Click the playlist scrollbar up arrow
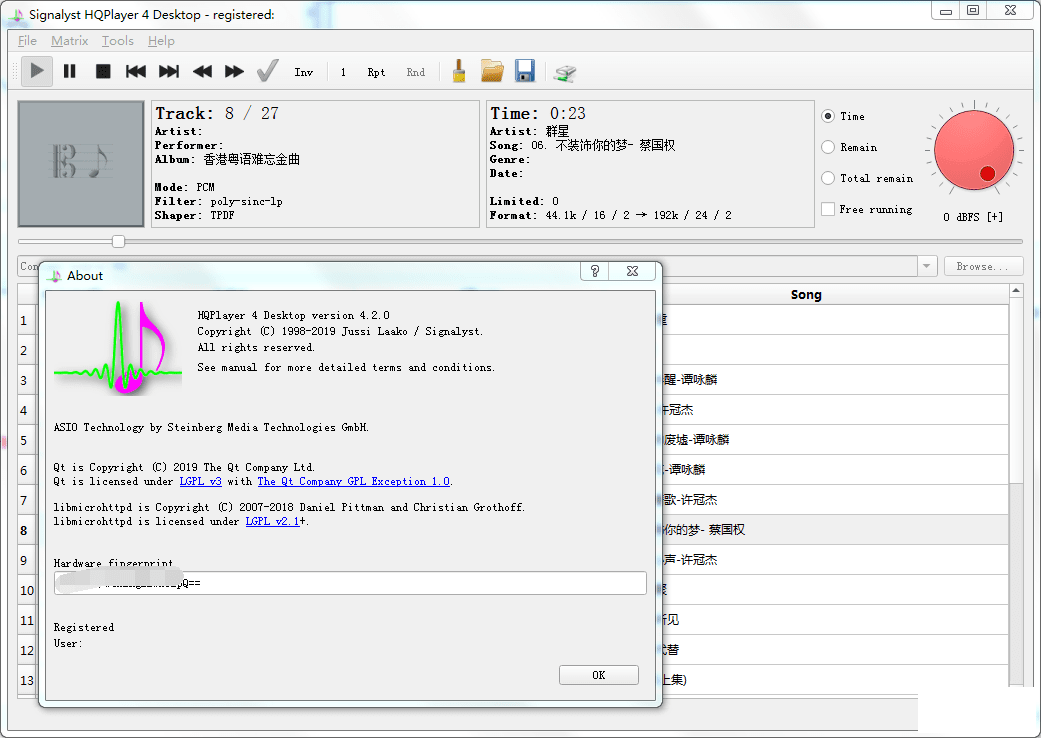The width and height of the screenshot is (1041, 738). tap(1016, 291)
